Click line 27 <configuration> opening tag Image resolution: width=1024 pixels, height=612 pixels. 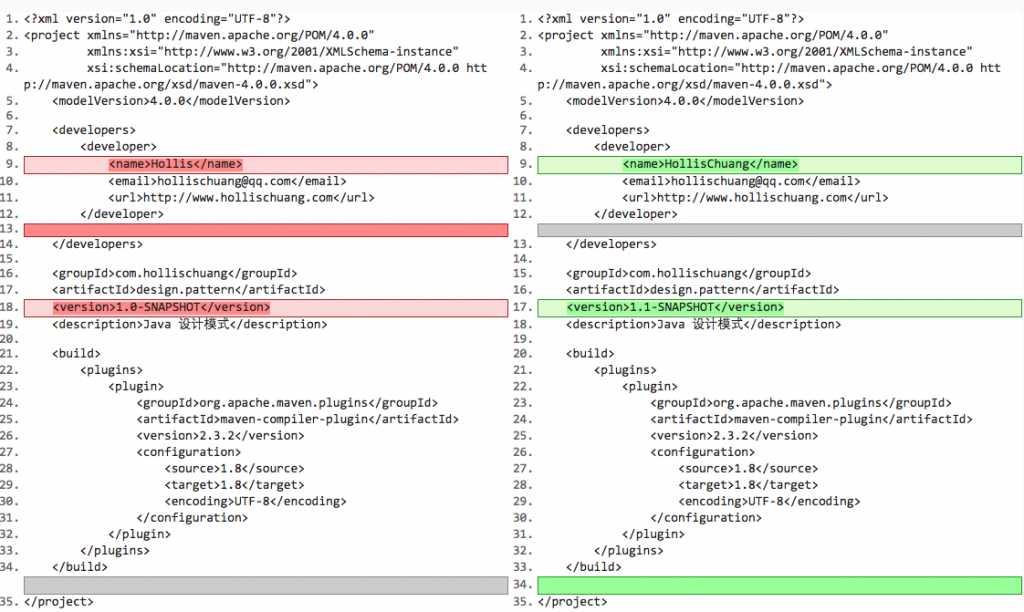189,452
